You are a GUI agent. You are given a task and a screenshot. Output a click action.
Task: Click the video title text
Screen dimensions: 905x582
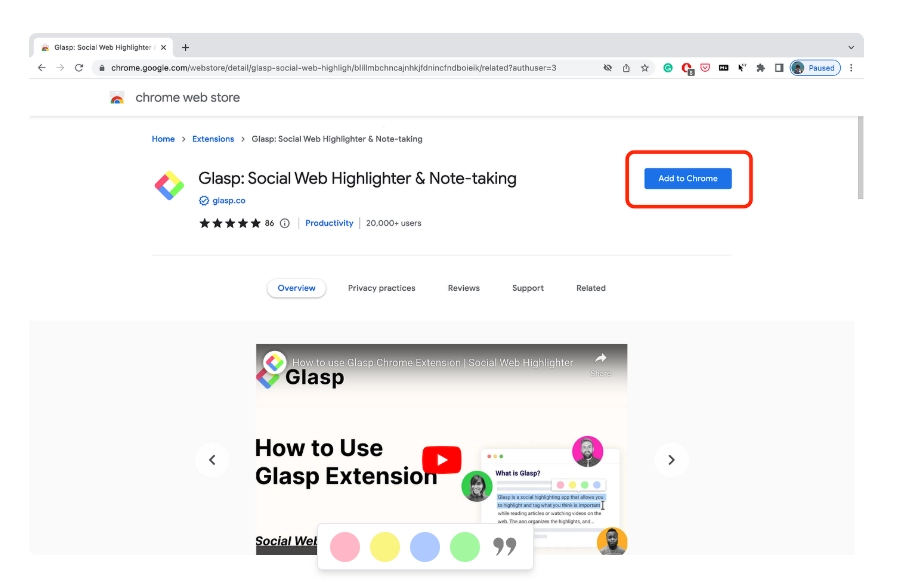tap(433, 363)
